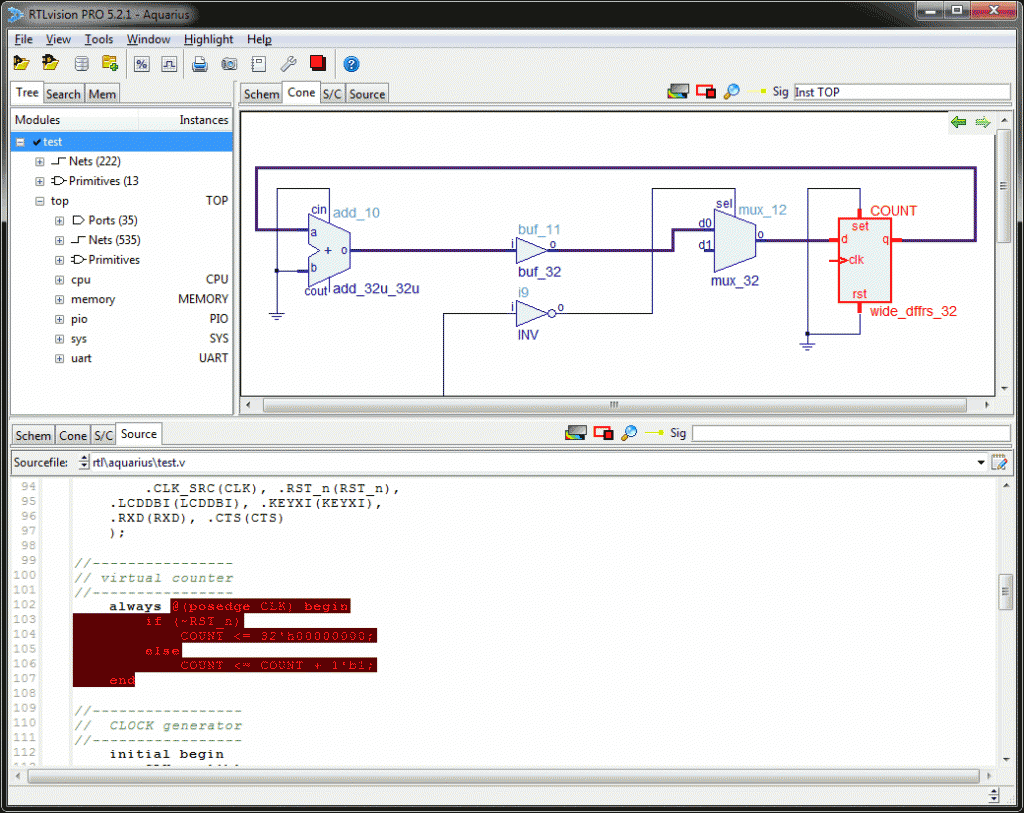The height and width of the screenshot is (813, 1024).
Task: Open the magnifier search icon above the Cone view
Action: 731,91
